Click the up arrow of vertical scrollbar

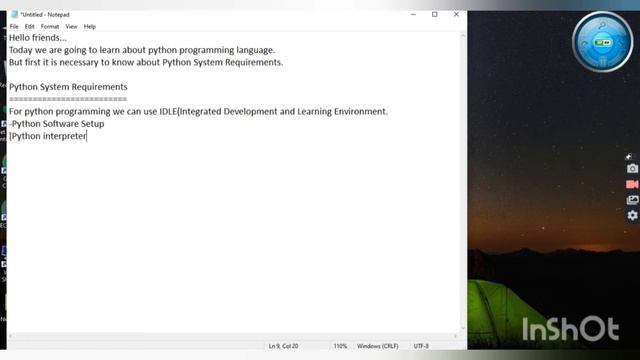463,36
